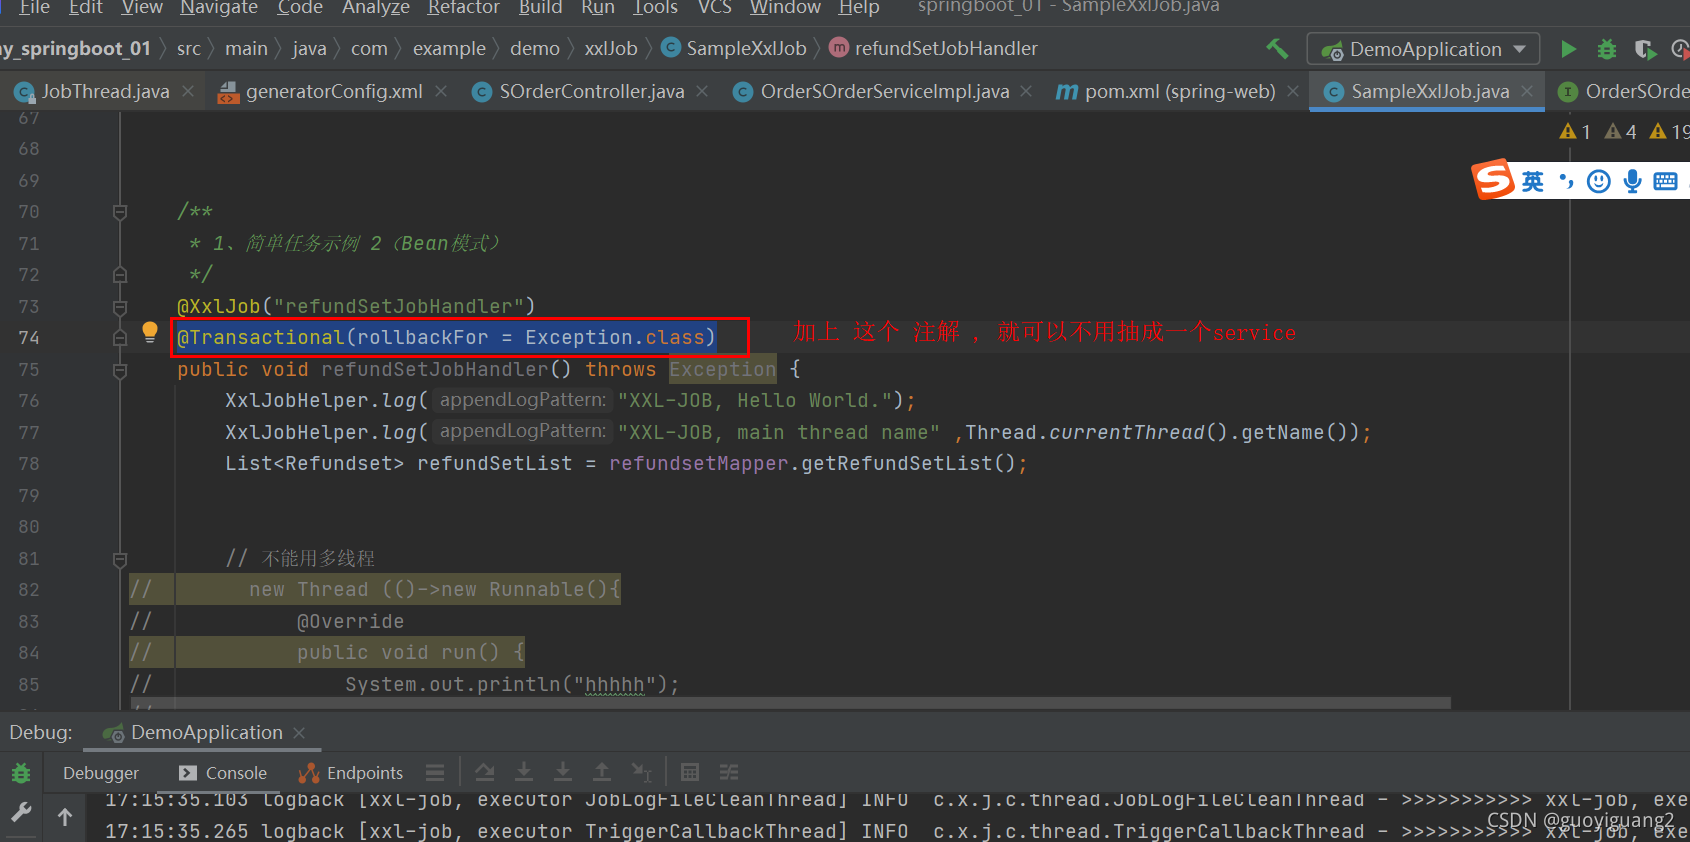This screenshot has height=842, width=1690.
Task: Click the intention lightbulb on line 74
Action: coord(150,332)
